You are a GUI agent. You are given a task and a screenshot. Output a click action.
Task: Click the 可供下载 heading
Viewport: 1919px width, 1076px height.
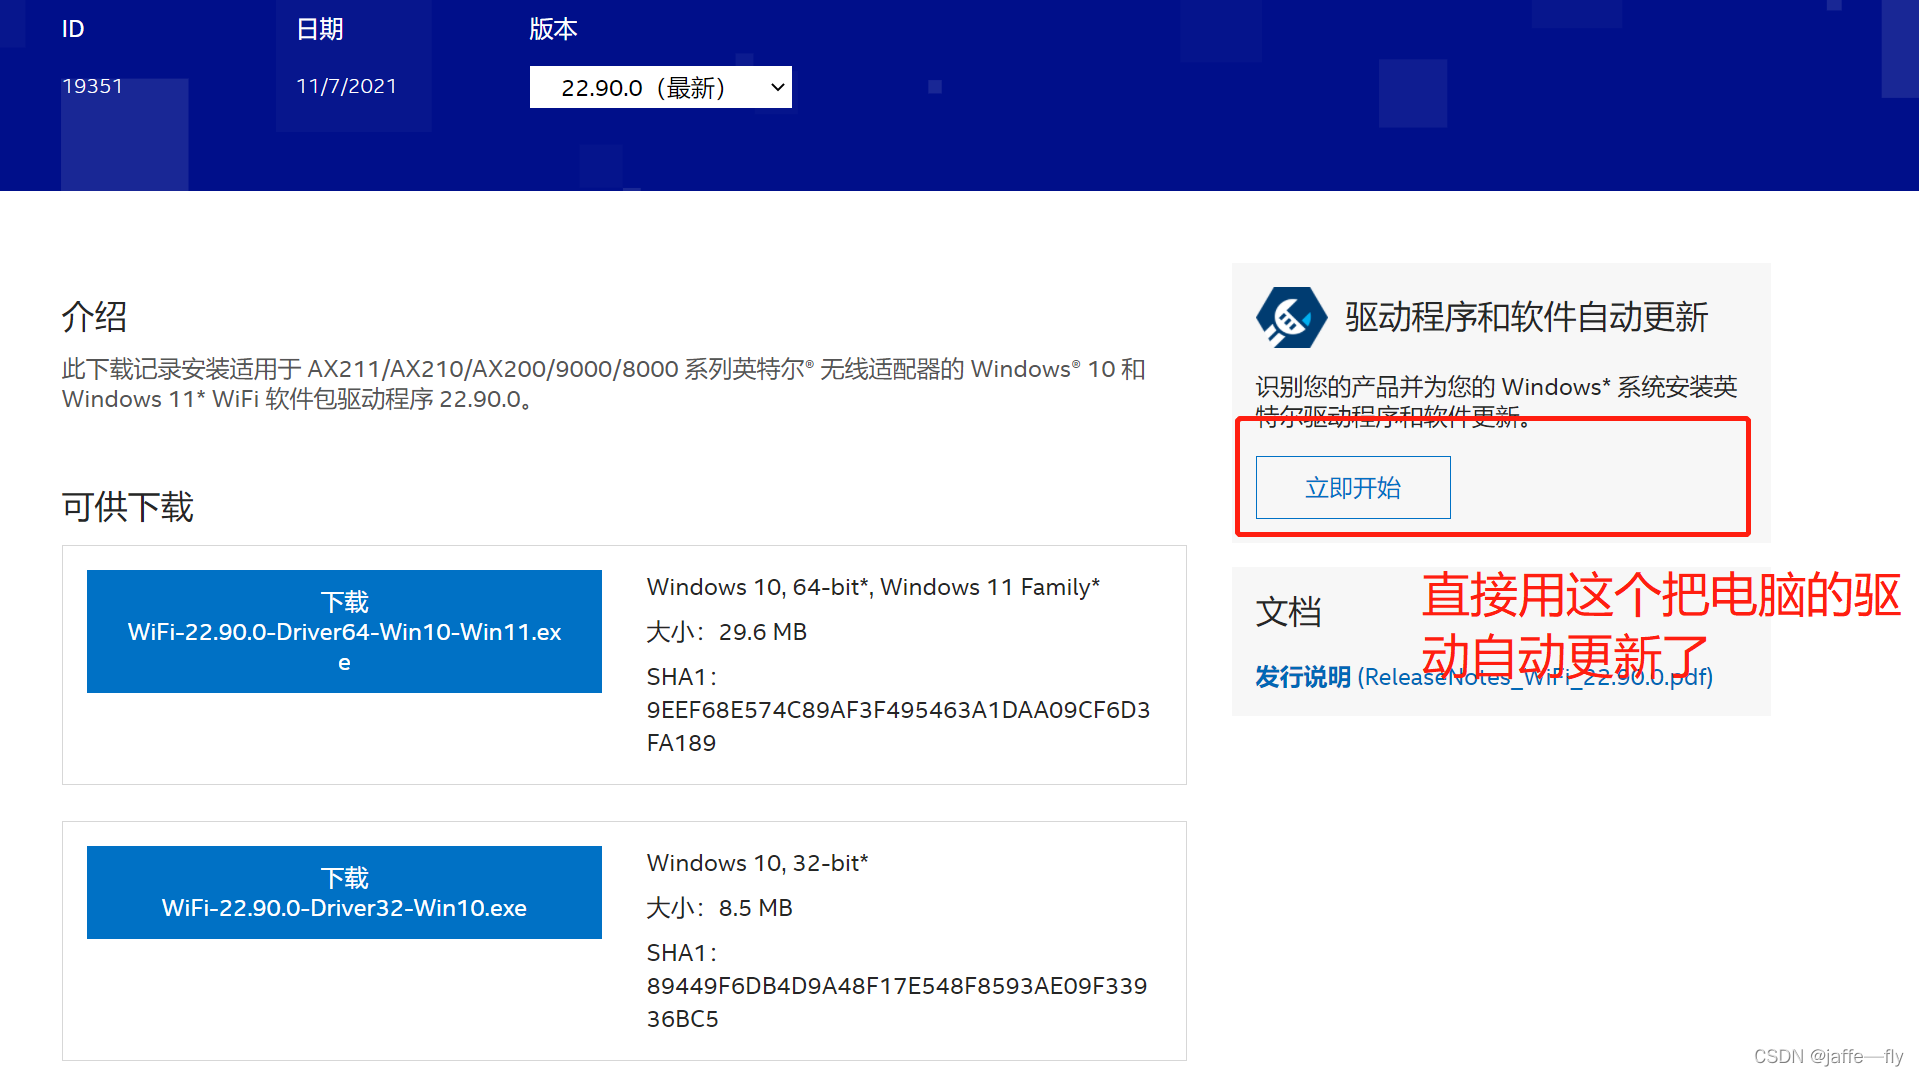[127, 507]
